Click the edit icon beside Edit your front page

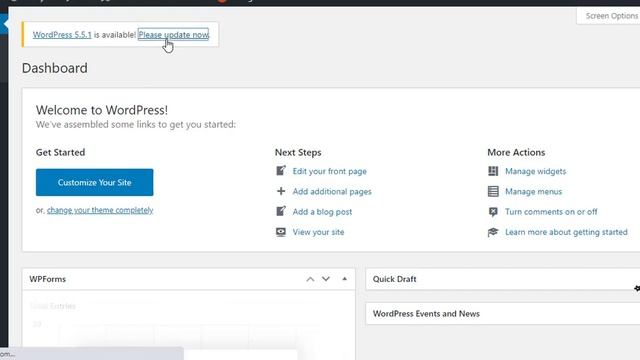tap(281, 171)
